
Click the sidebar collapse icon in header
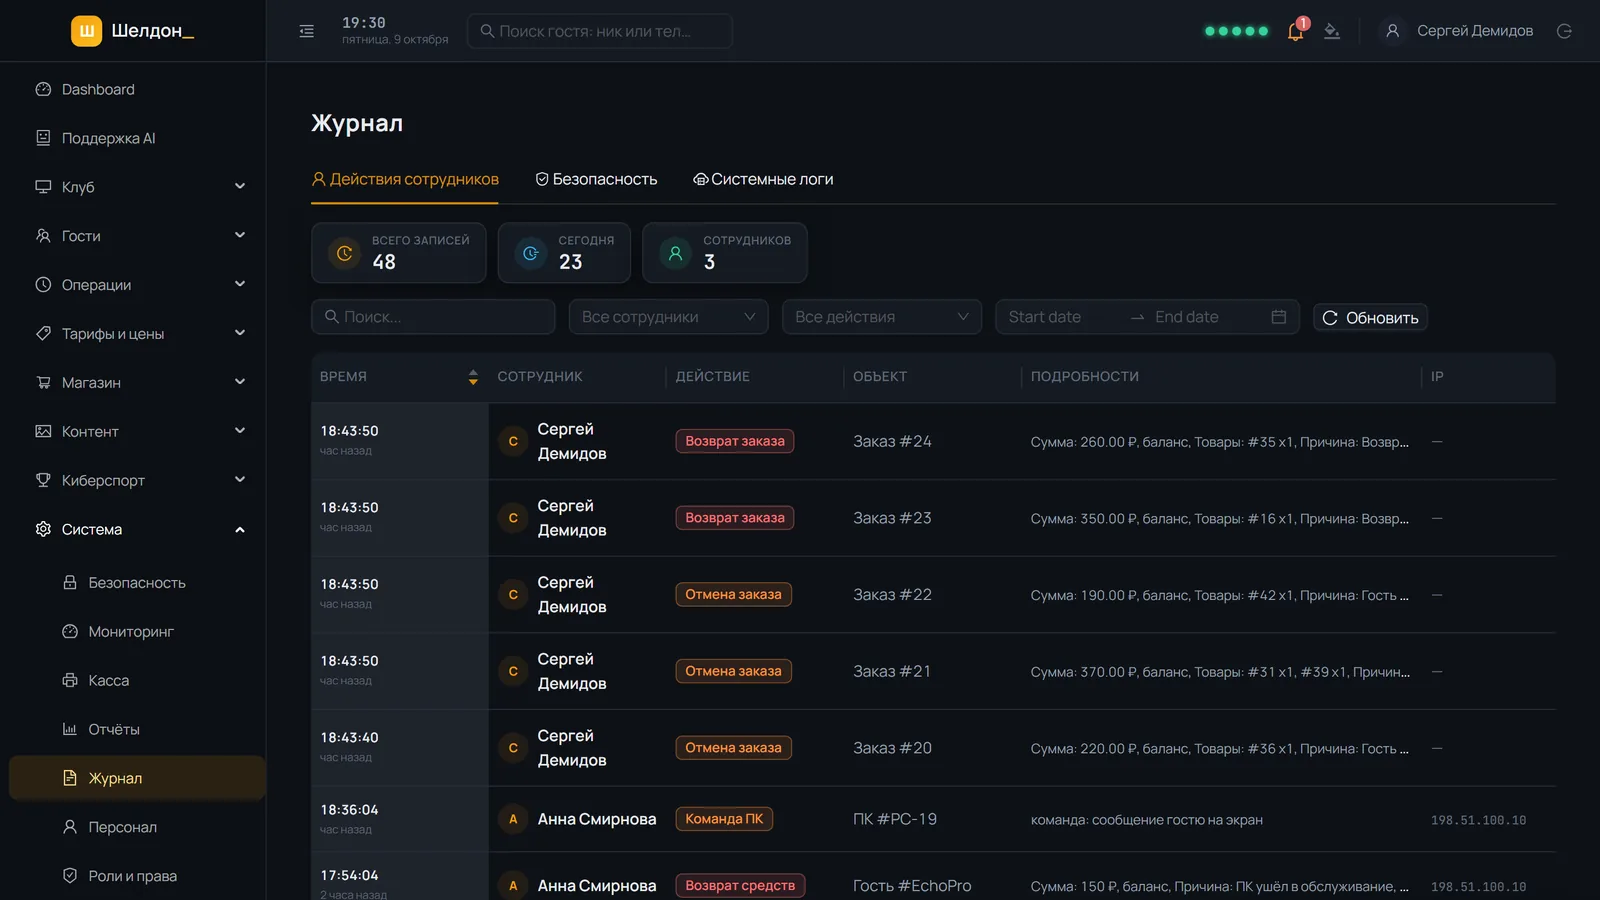pyautogui.click(x=307, y=31)
